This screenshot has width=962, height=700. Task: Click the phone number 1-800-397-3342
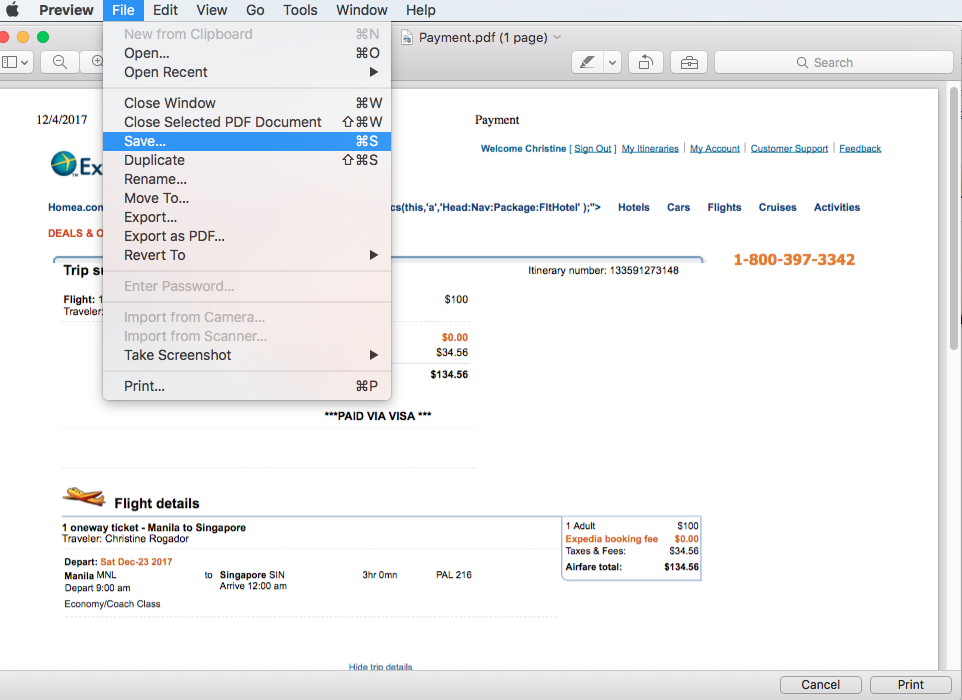[794, 260]
